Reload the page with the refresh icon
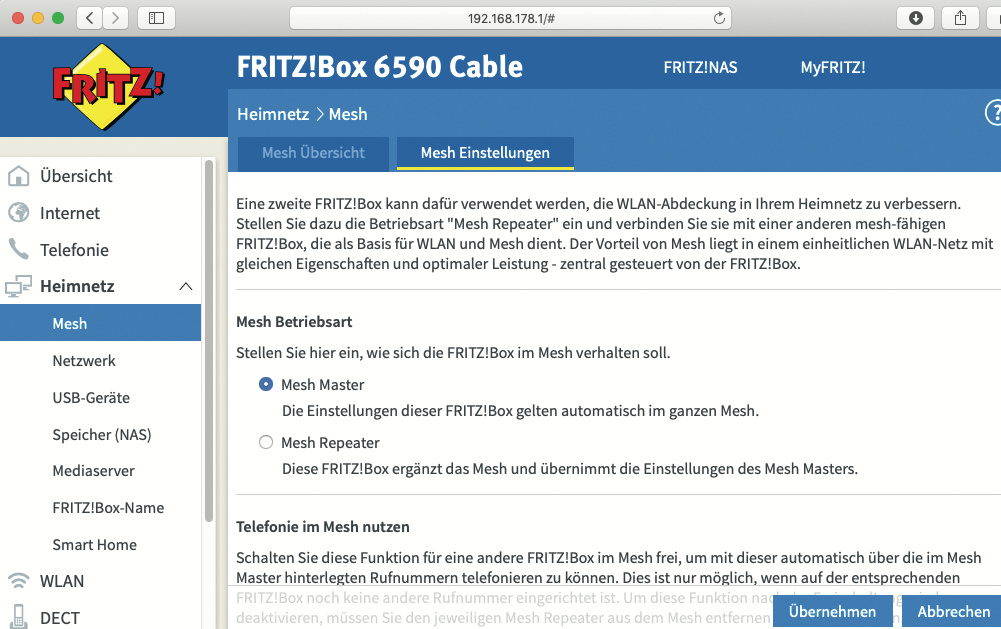The image size is (1001, 629). [719, 18]
